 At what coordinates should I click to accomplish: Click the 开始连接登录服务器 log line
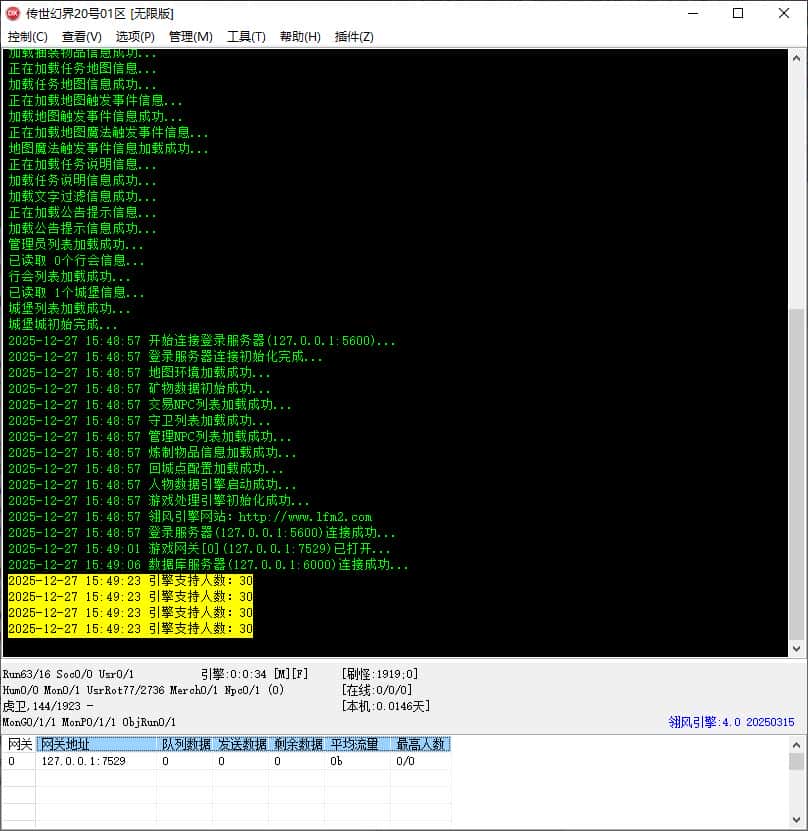pos(202,341)
